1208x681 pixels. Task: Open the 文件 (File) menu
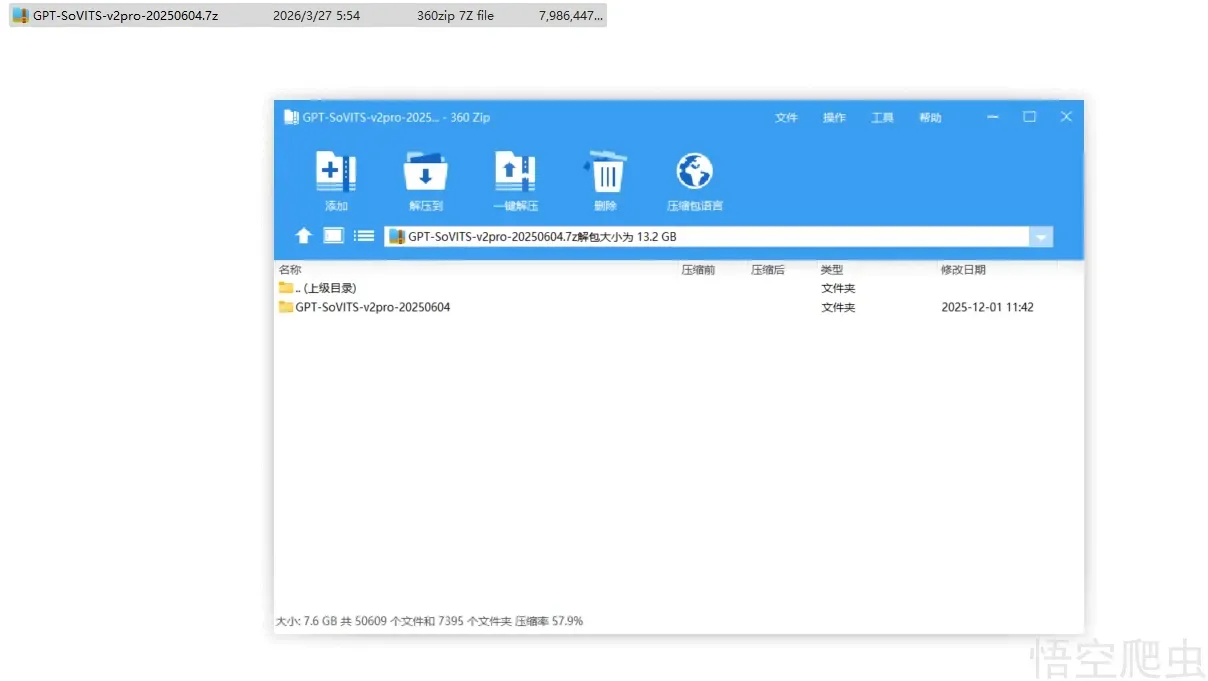(786, 118)
